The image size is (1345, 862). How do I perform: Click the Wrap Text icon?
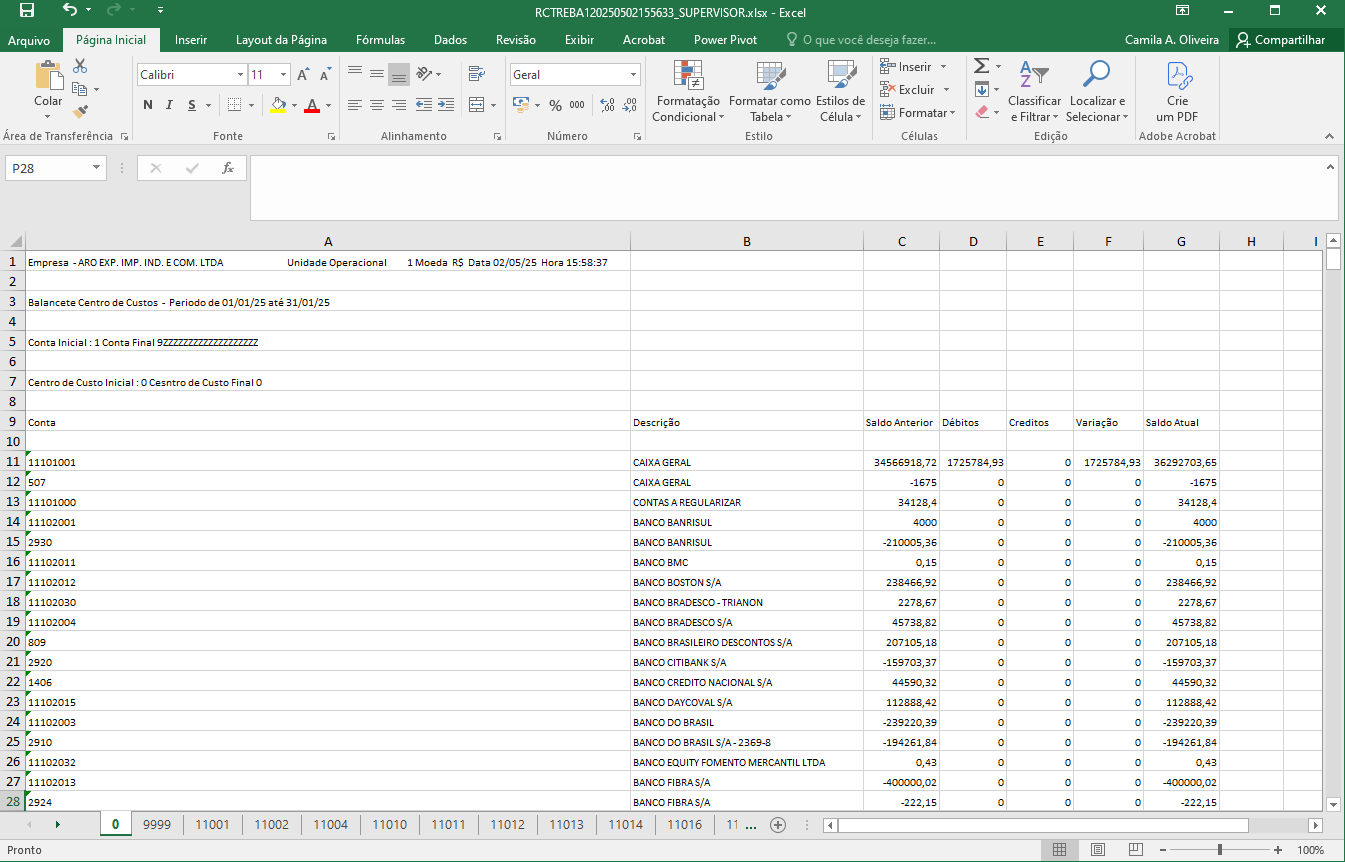pyautogui.click(x=476, y=73)
